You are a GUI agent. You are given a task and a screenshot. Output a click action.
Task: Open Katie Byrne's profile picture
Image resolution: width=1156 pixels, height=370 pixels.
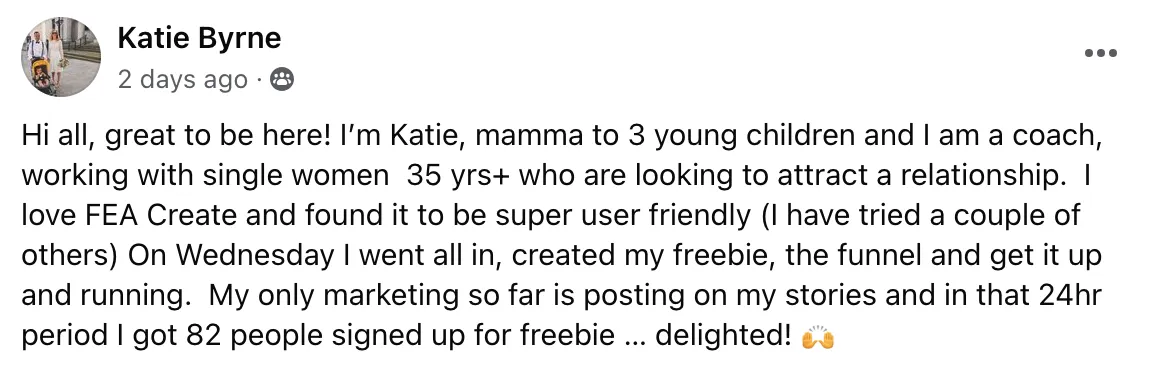(60, 57)
